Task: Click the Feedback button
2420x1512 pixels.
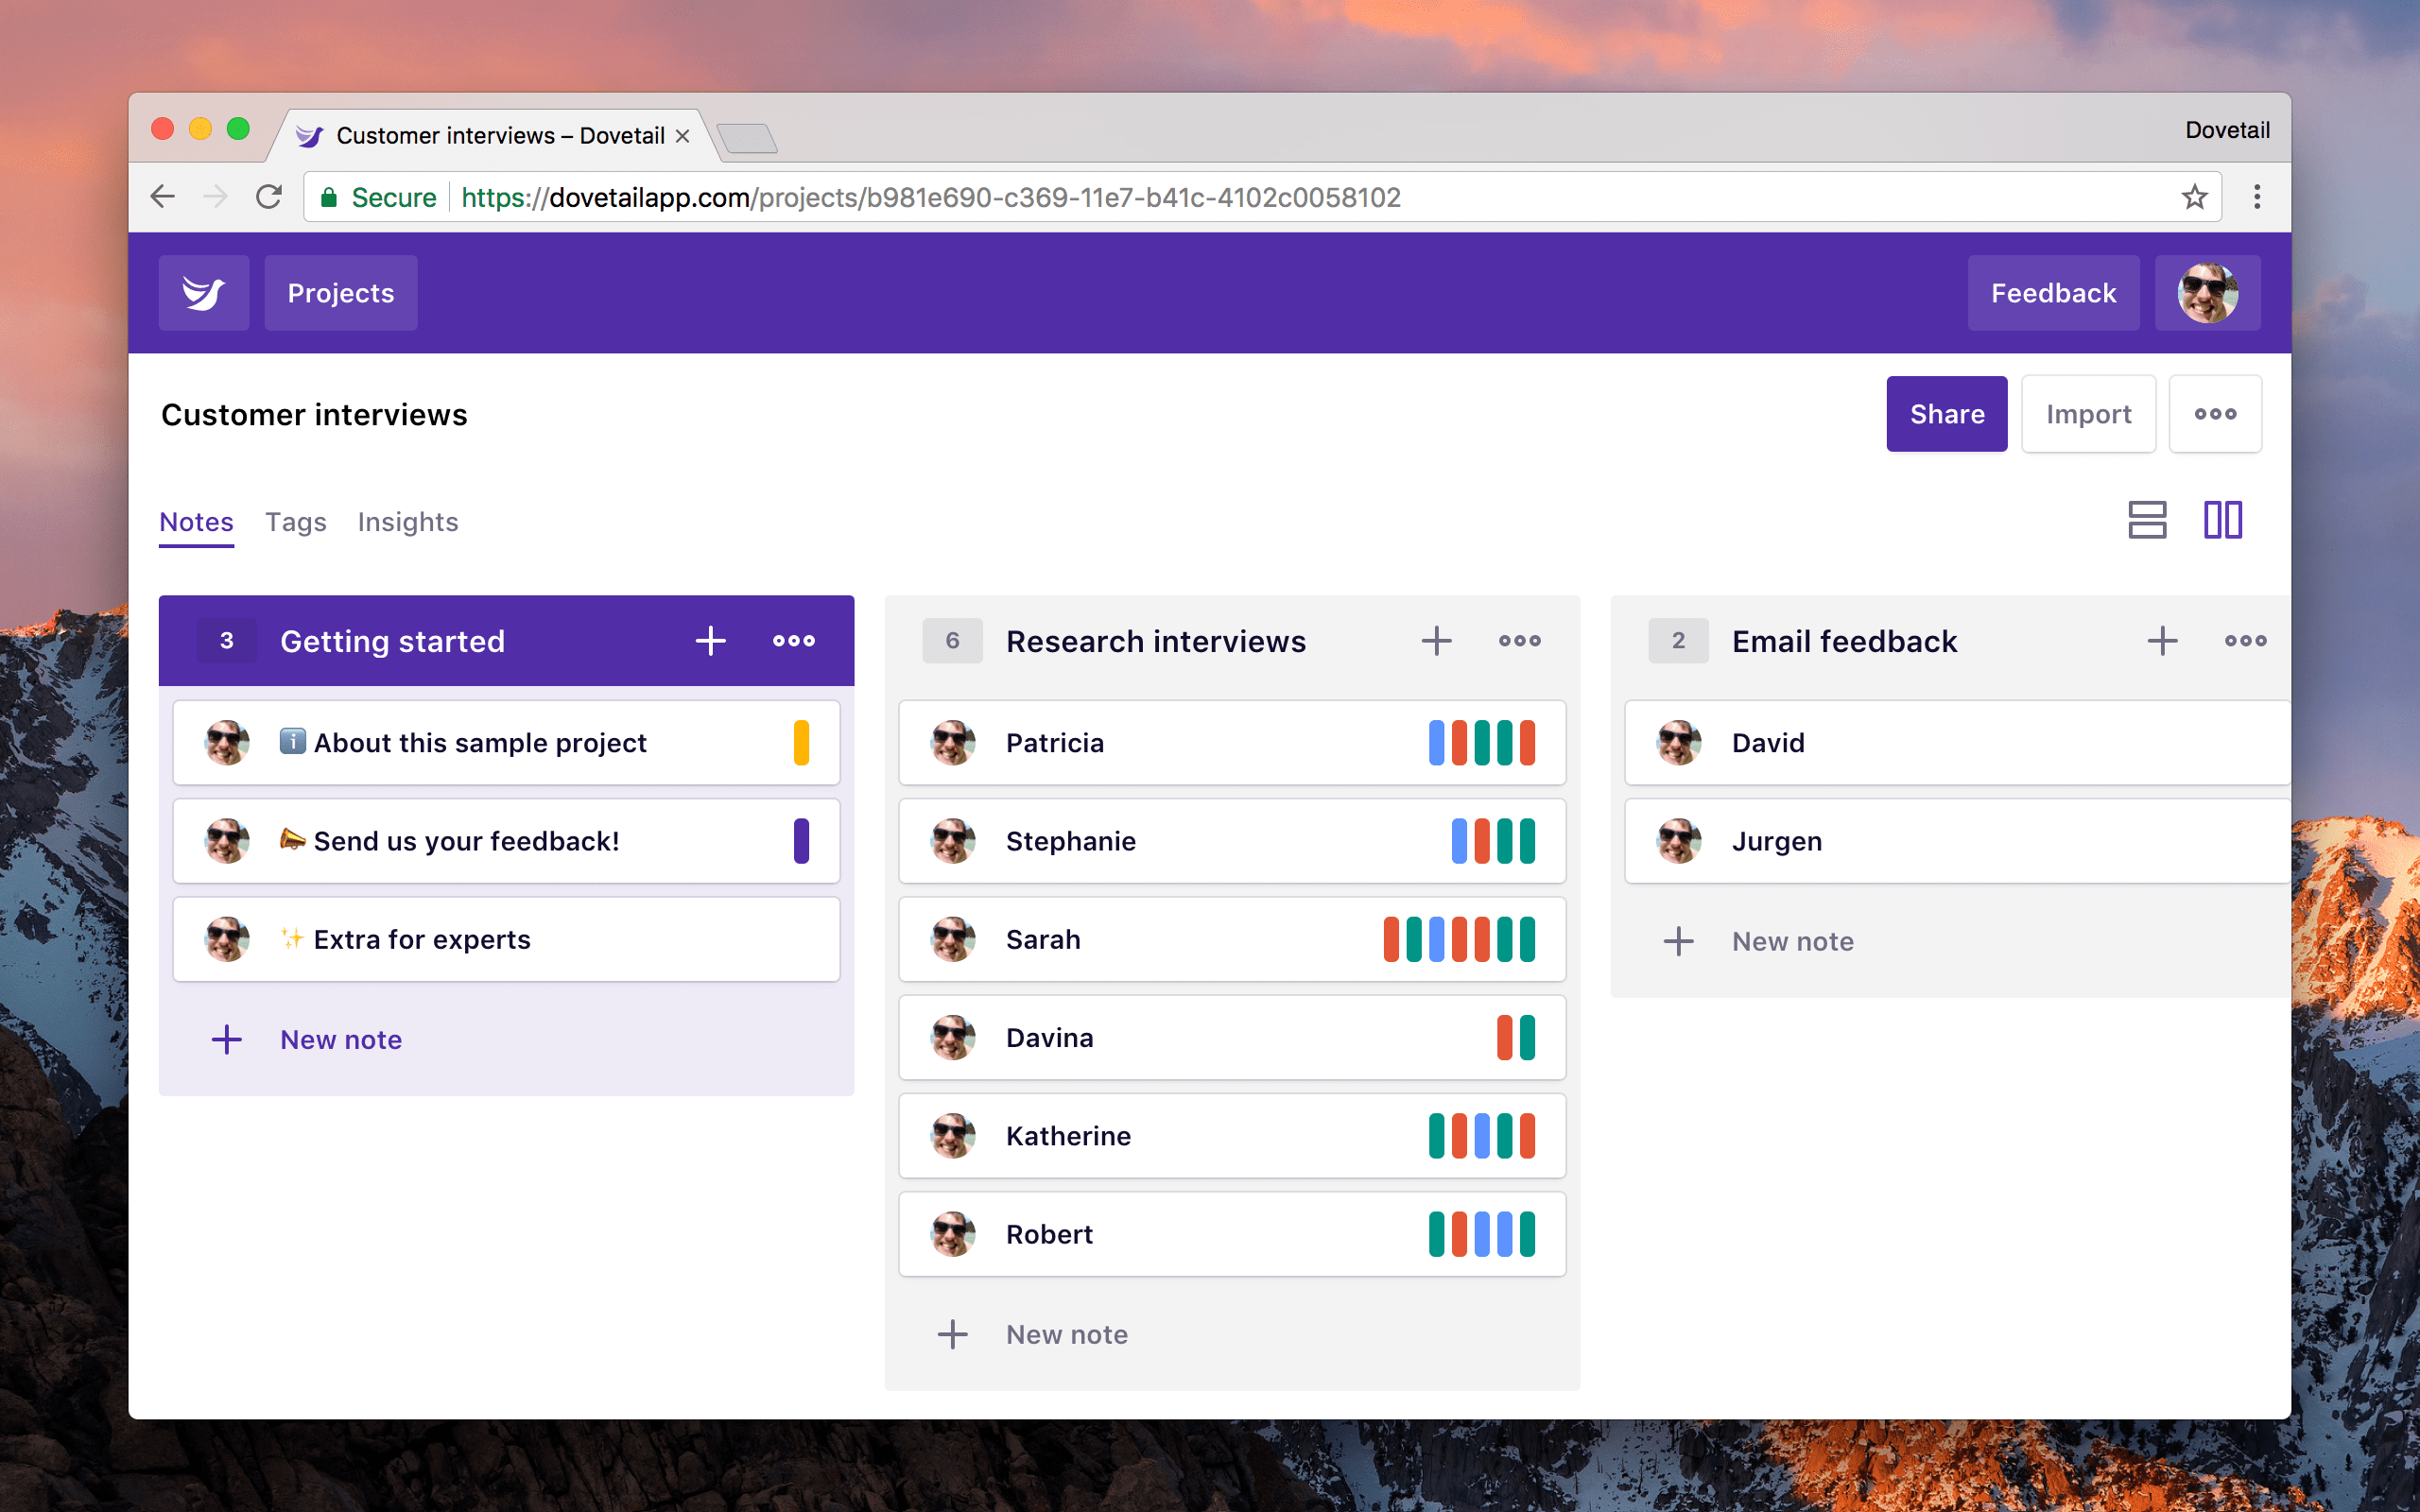Action: click(x=2052, y=292)
